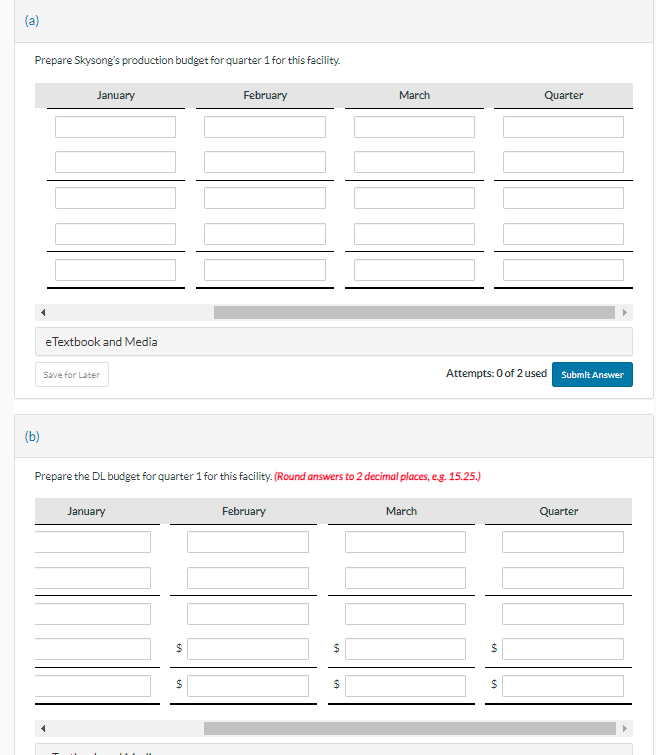Click Save for Later button

(x=72, y=375)
